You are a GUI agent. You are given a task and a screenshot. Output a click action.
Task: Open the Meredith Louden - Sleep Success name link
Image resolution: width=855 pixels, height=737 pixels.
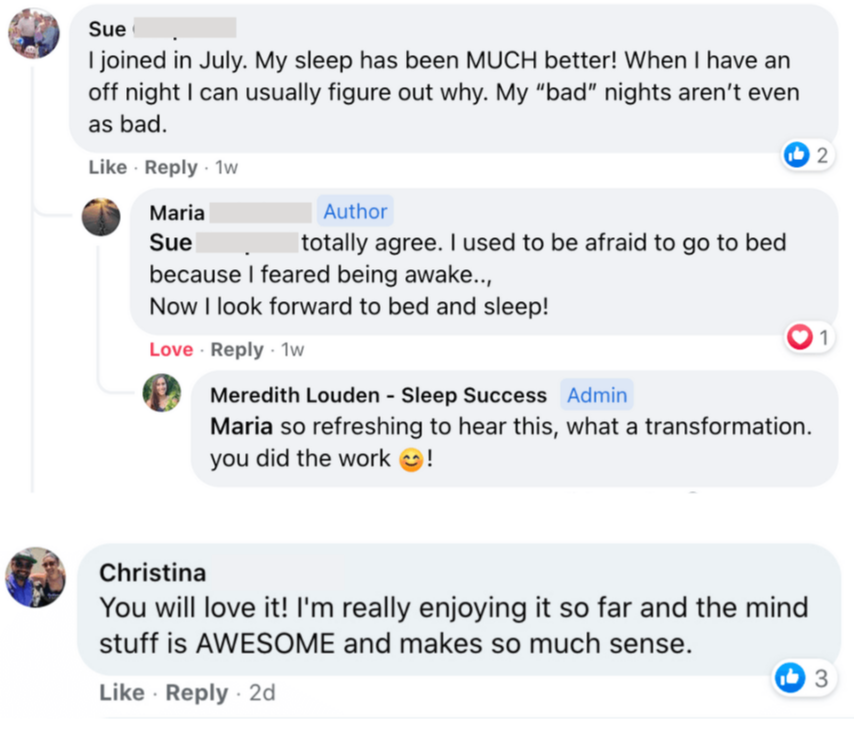point(378,395)
